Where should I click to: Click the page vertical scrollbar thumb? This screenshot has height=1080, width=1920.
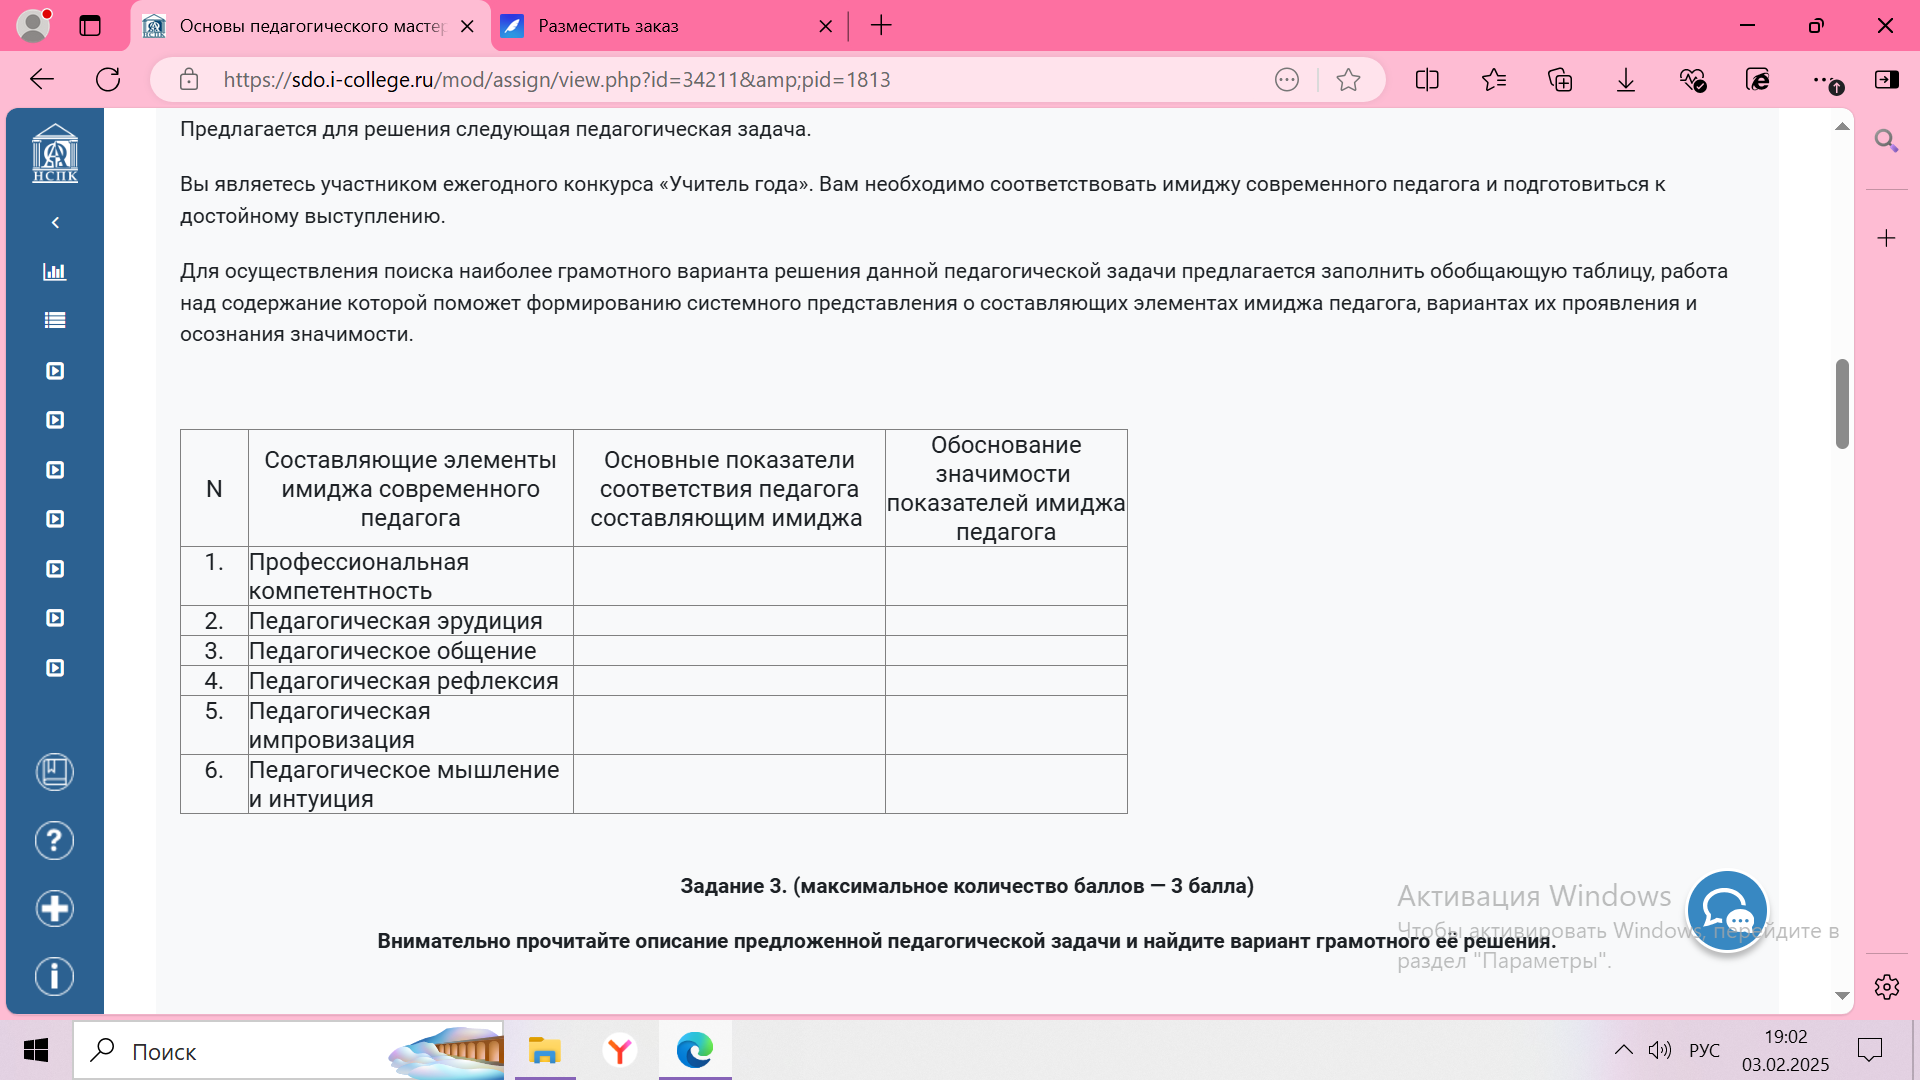tap(1842, 404)
